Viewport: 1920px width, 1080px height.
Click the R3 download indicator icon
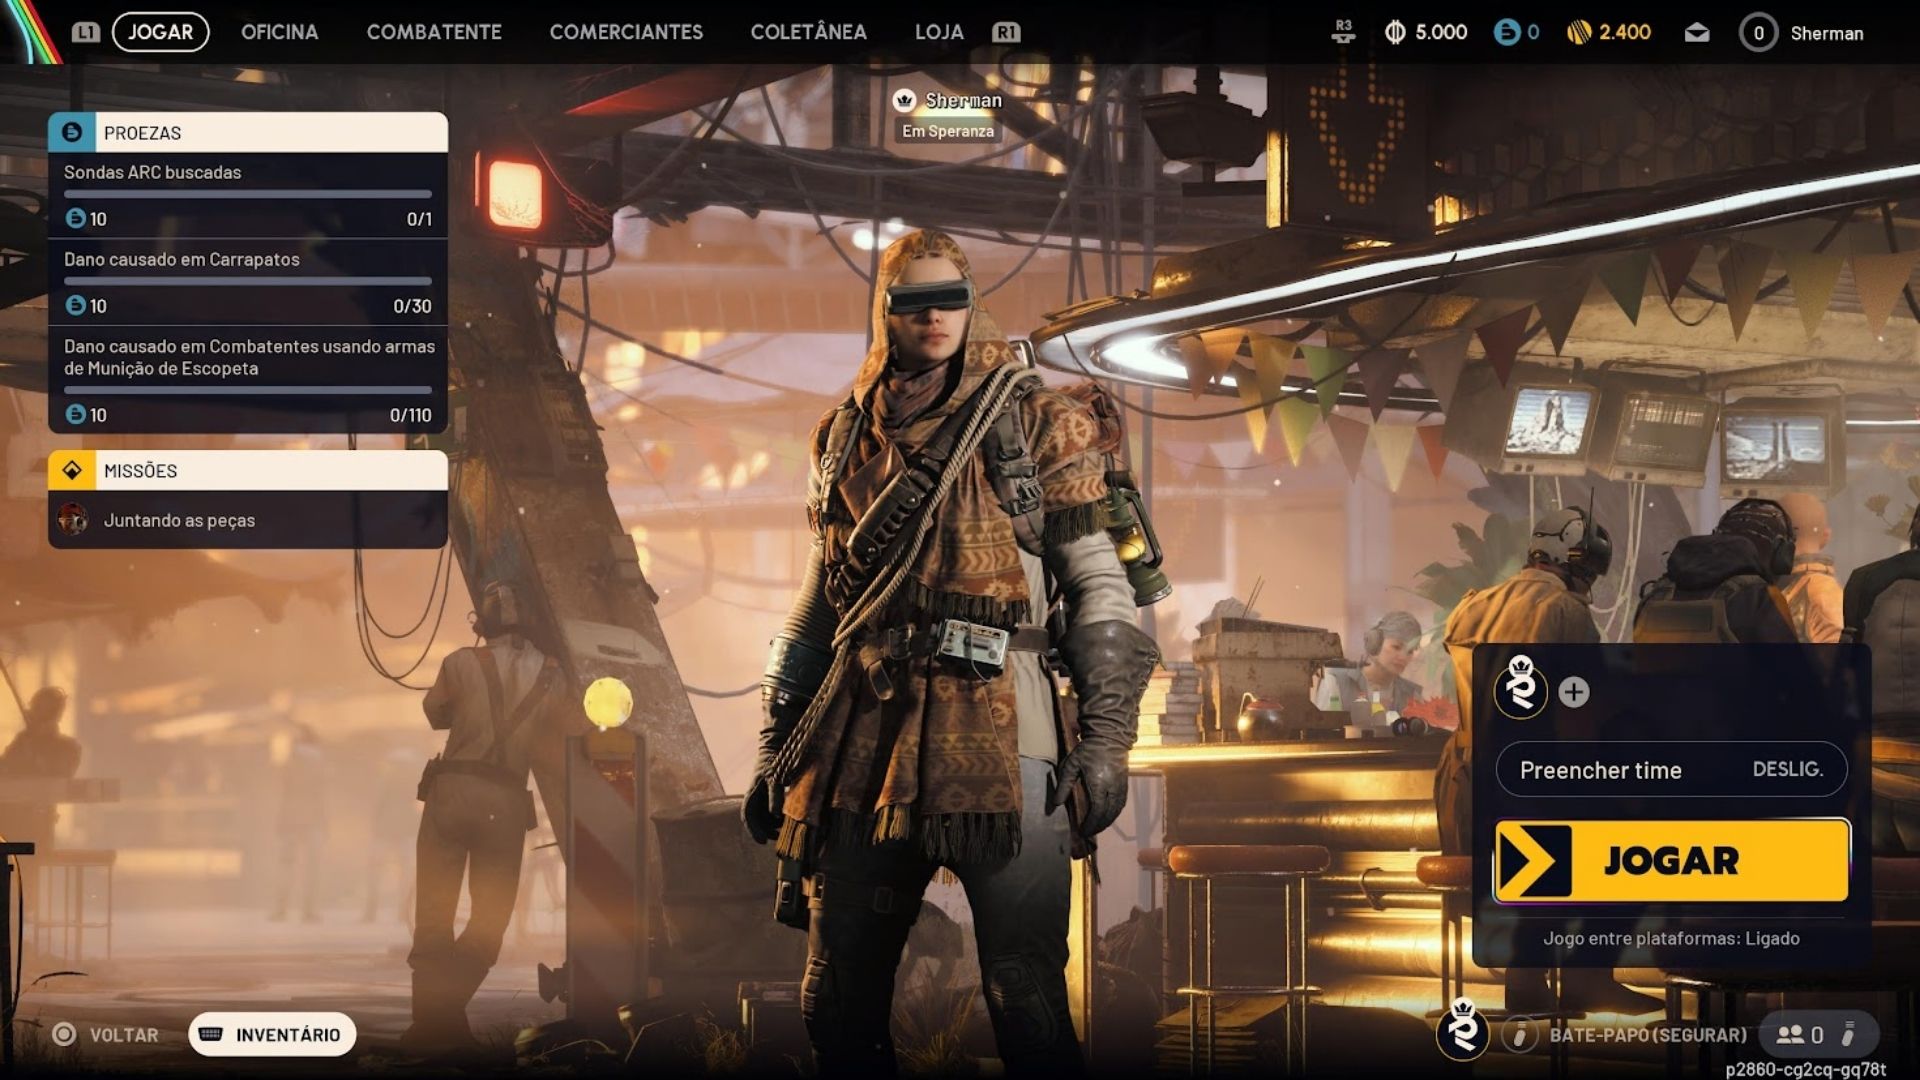pos(1343,32)
